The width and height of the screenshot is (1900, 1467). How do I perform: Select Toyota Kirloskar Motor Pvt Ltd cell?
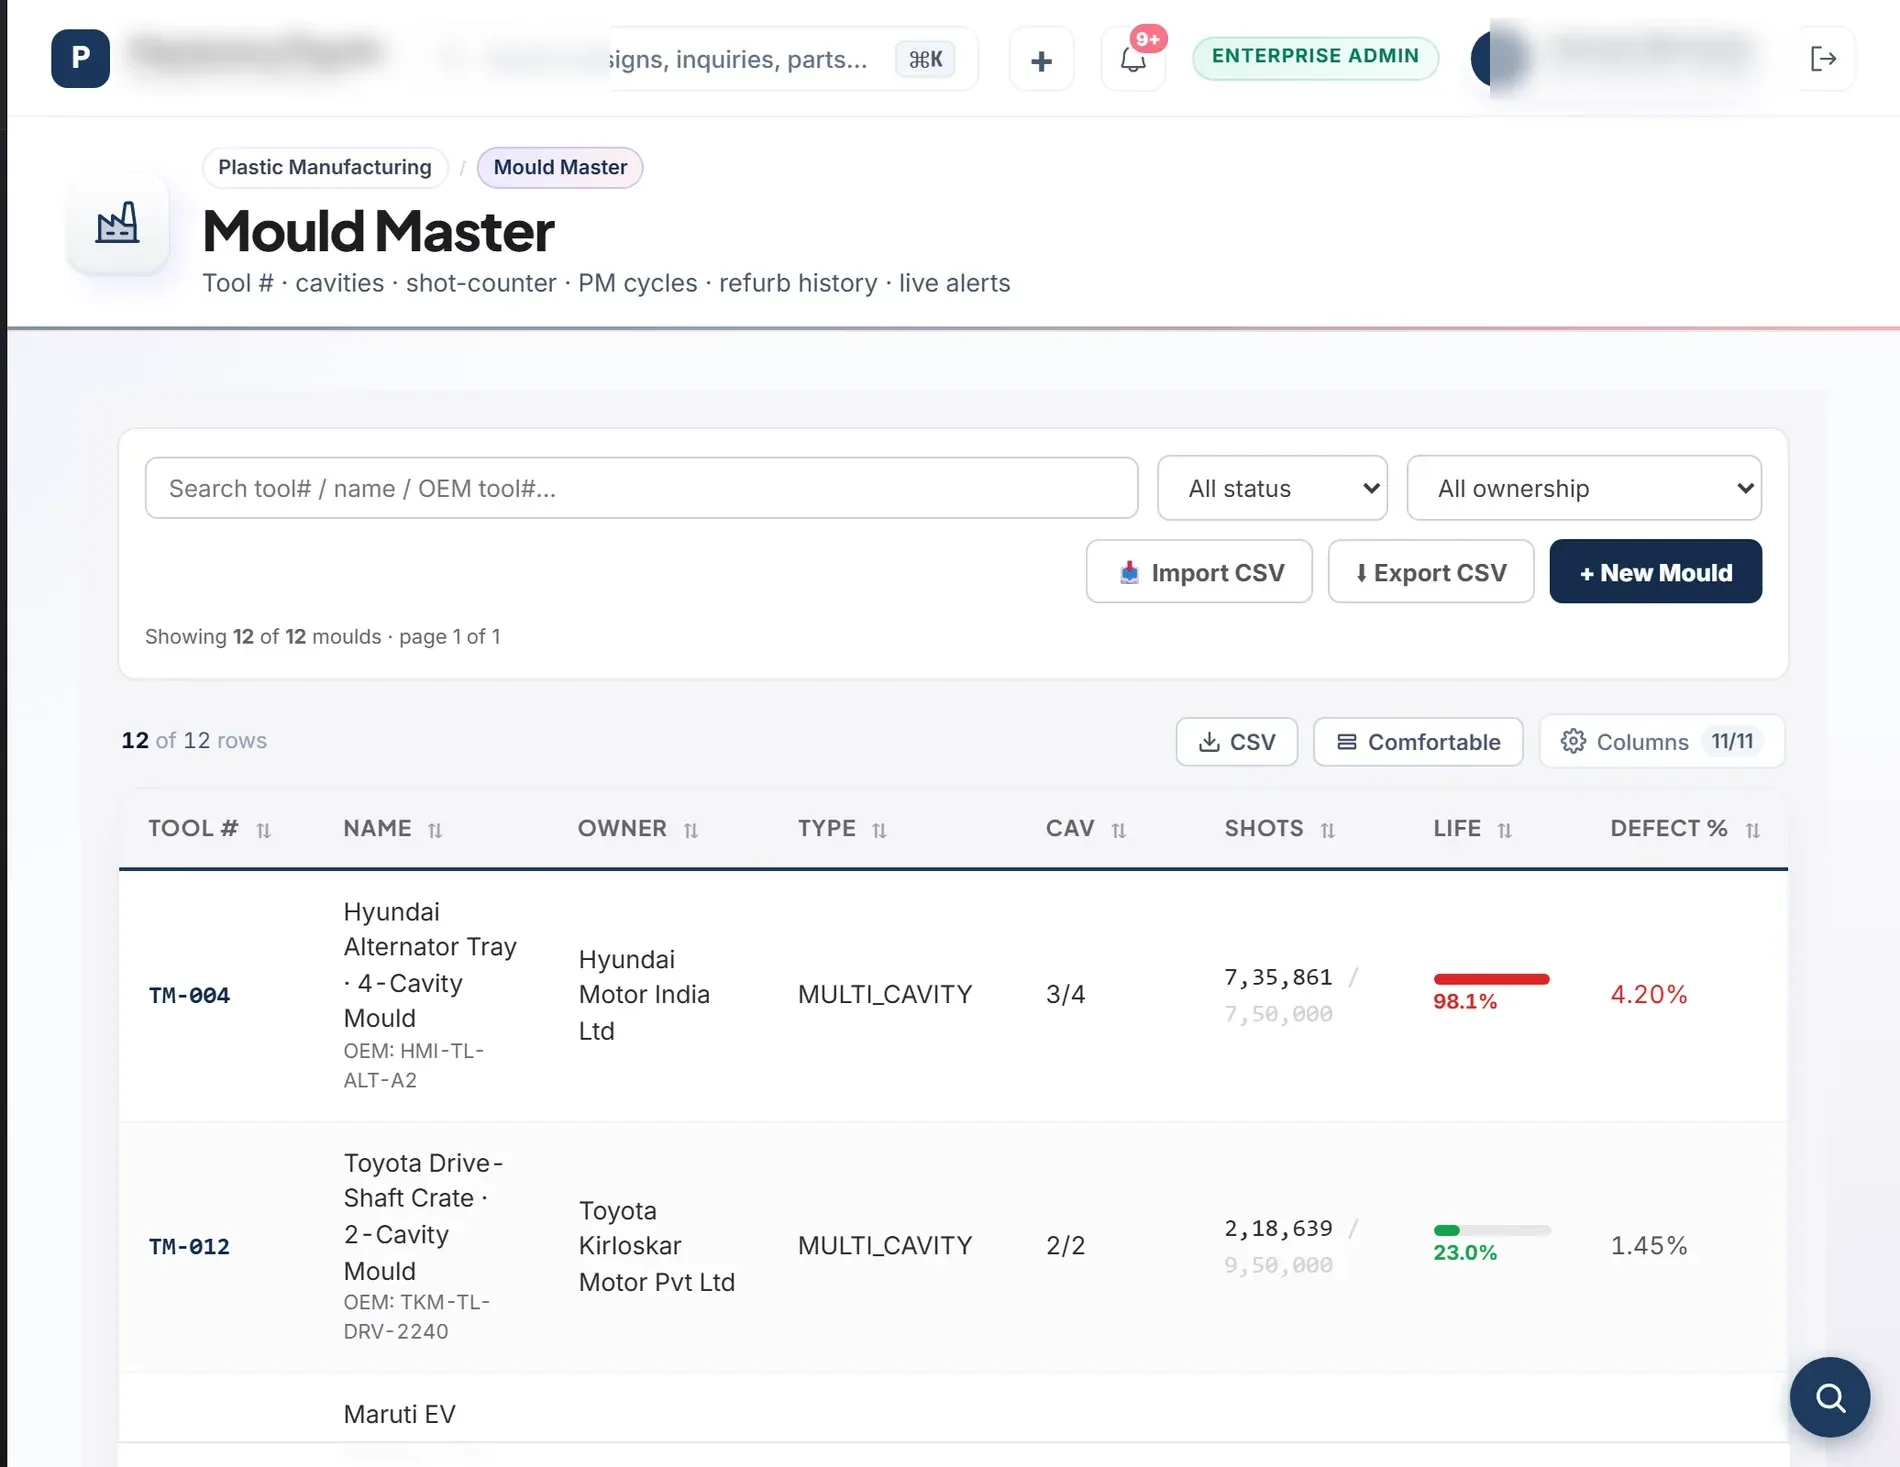point(657,1246)
